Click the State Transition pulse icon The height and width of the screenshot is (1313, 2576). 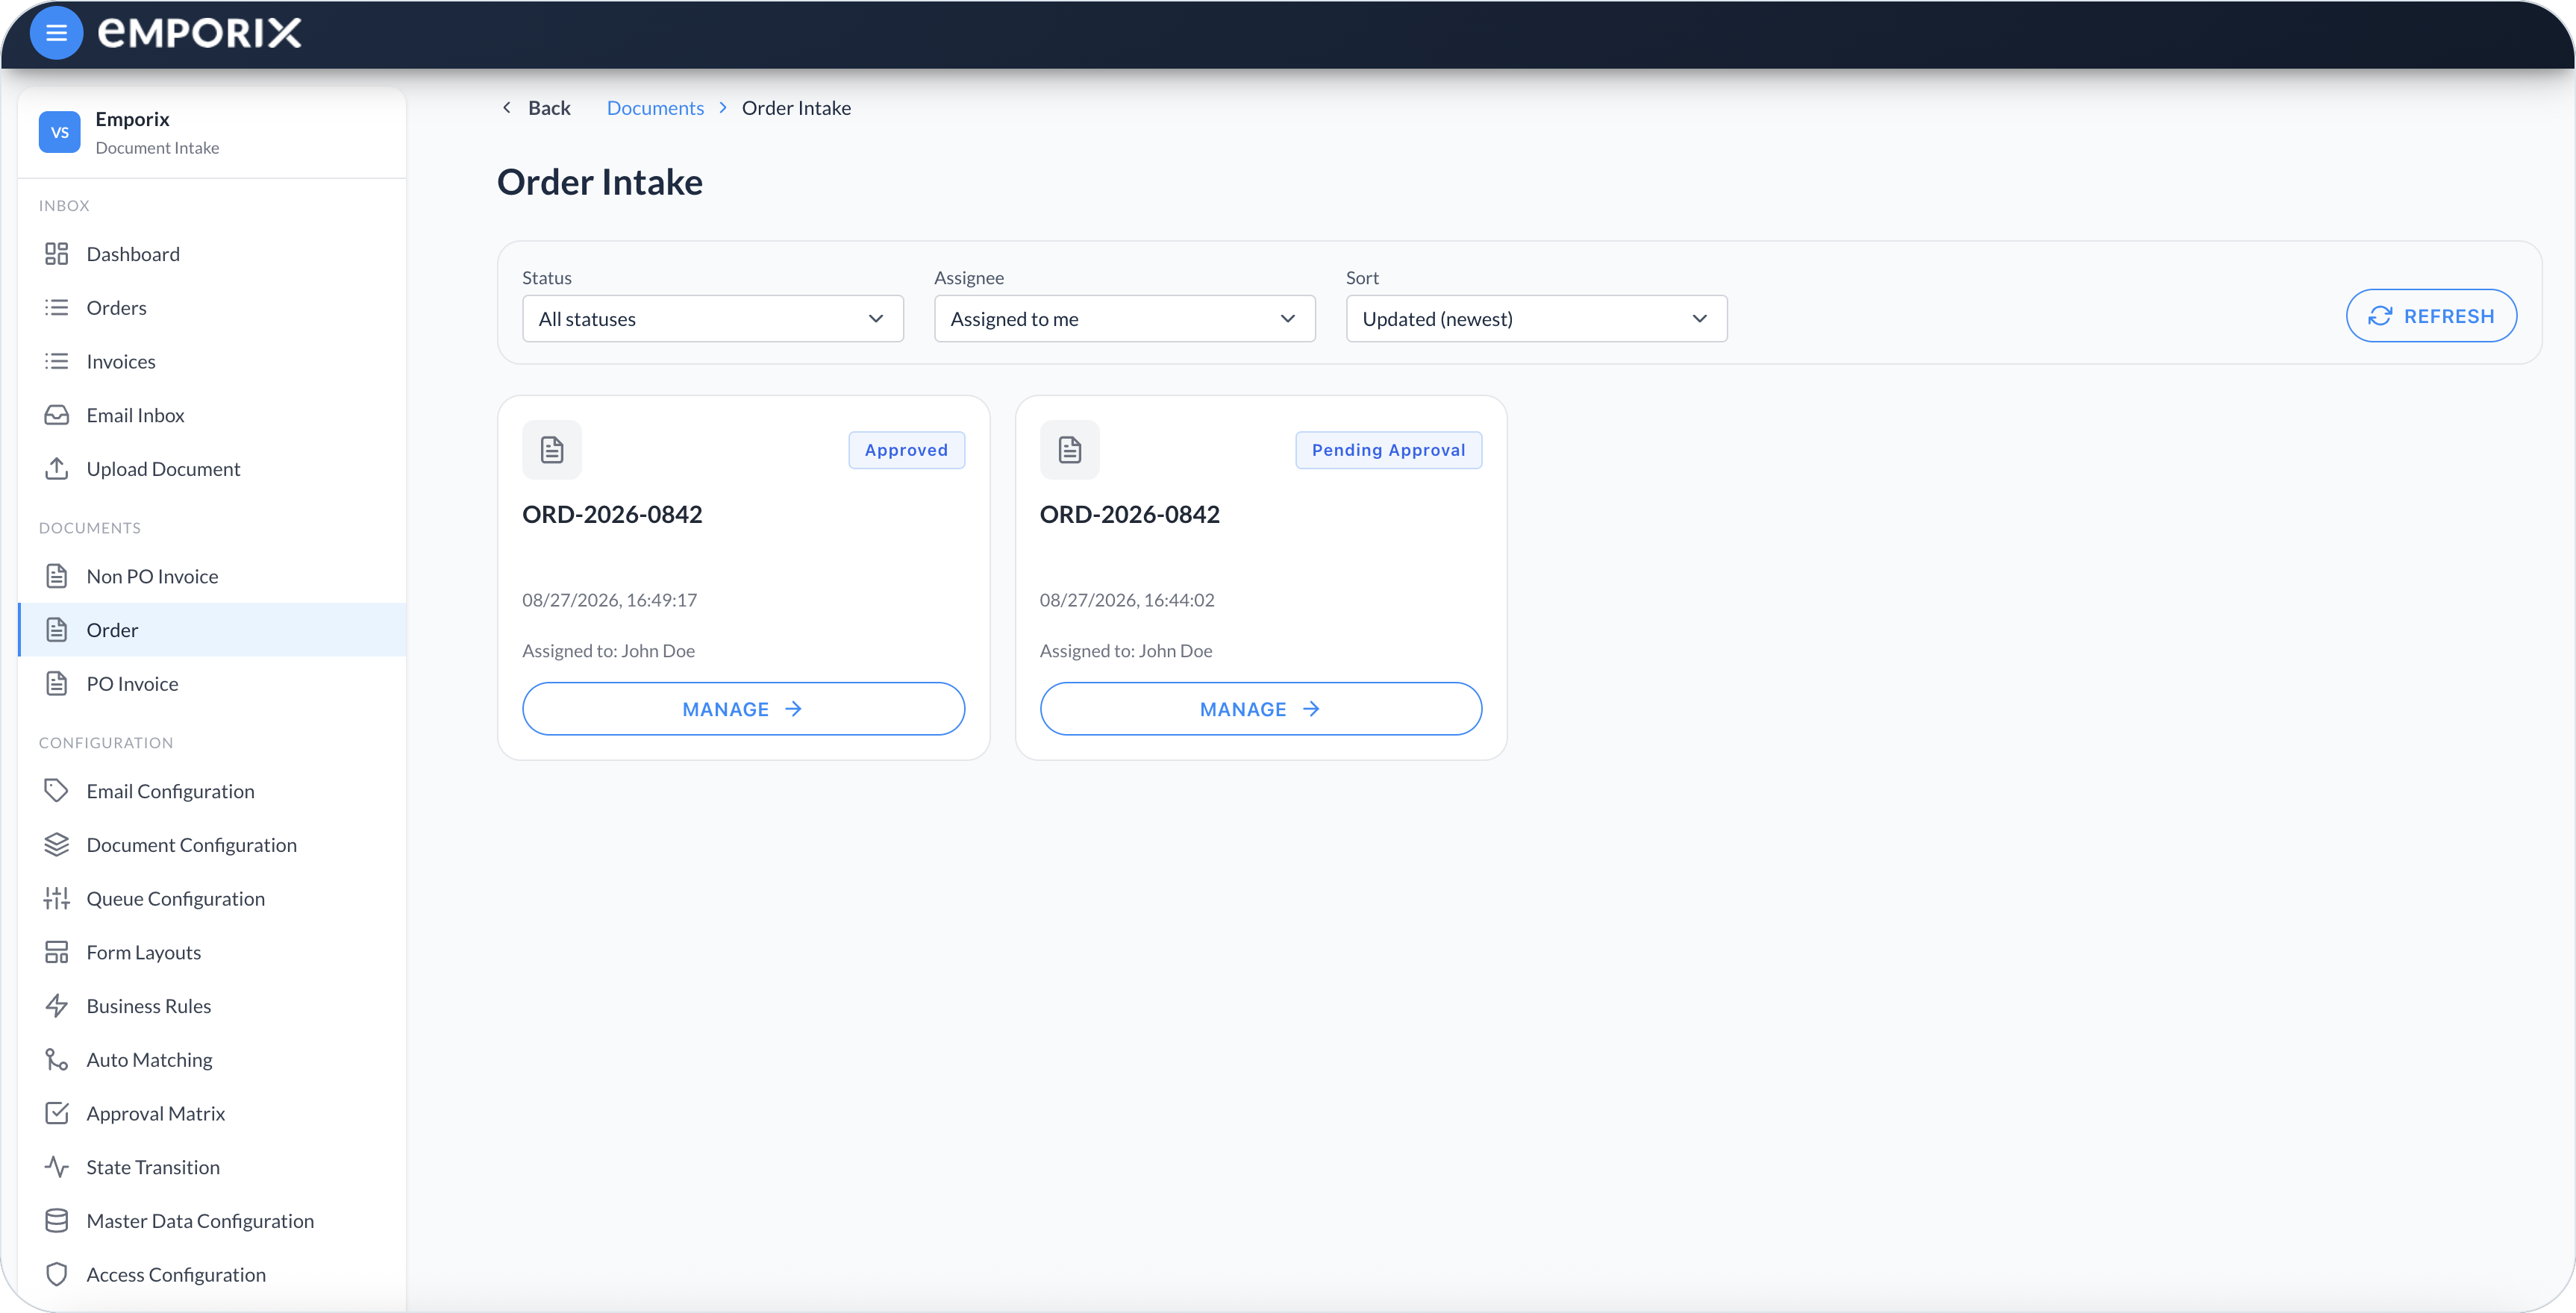pos(57,1167)
